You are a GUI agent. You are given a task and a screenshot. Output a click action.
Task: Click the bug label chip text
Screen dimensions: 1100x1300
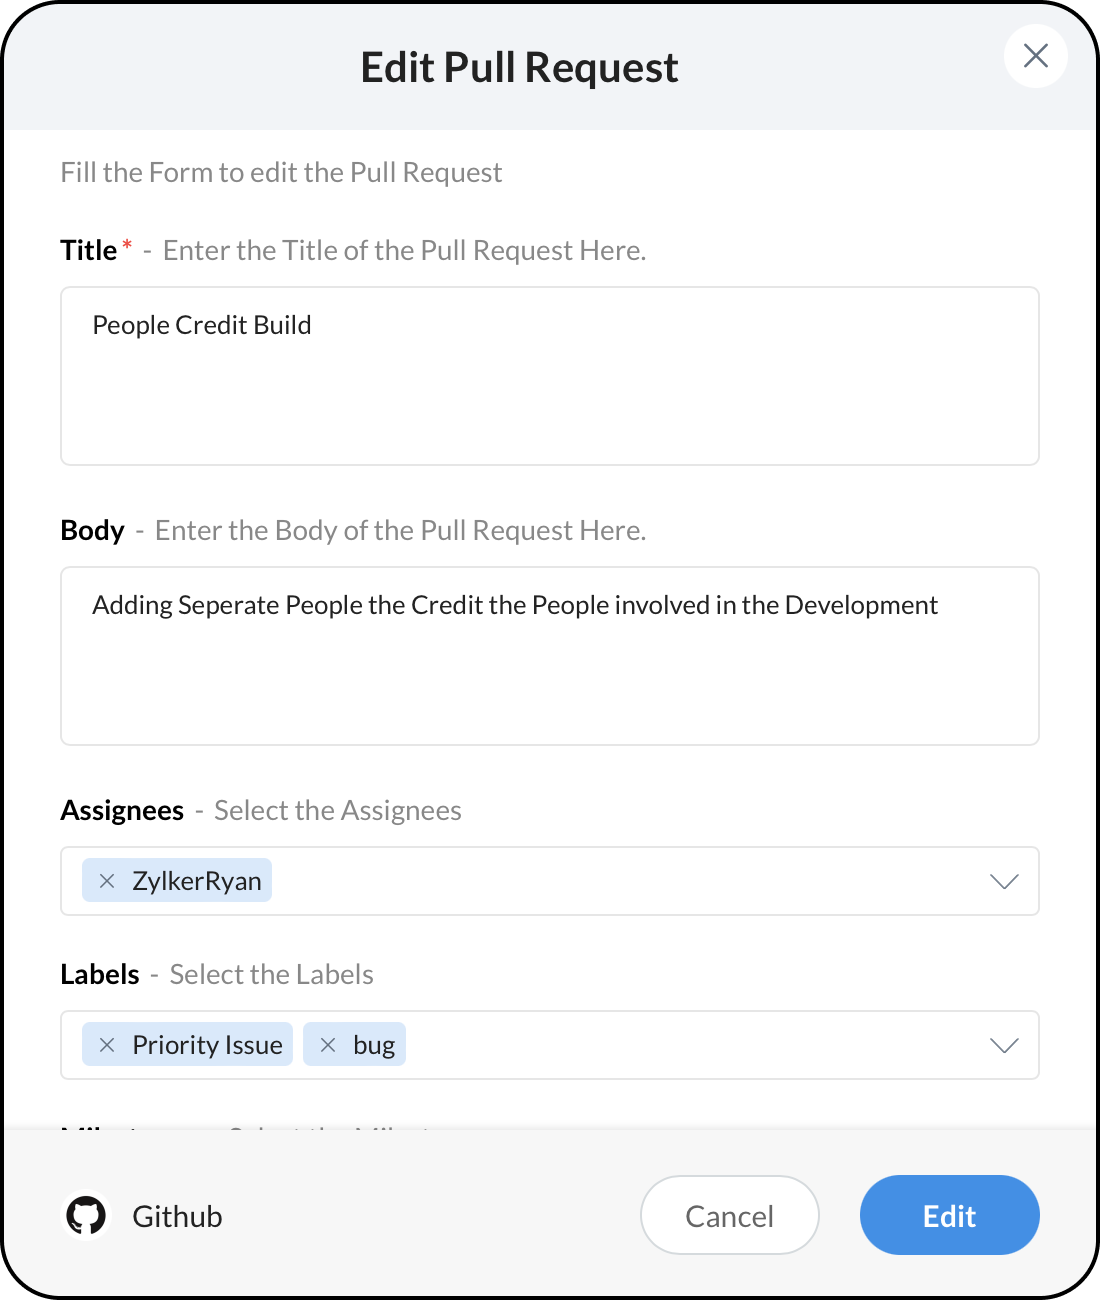[x=374, y=1045]
